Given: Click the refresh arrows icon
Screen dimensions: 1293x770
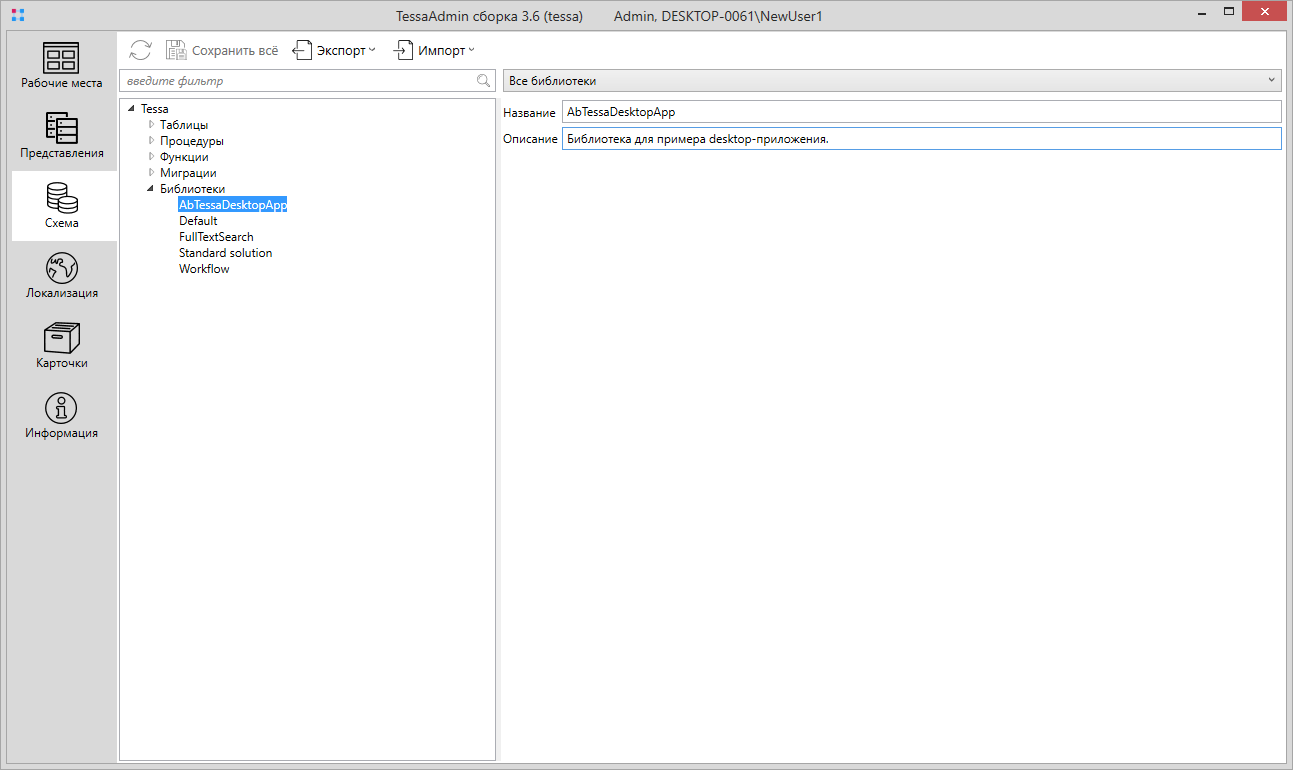Looking at the screenshot, I should (141, 50).
